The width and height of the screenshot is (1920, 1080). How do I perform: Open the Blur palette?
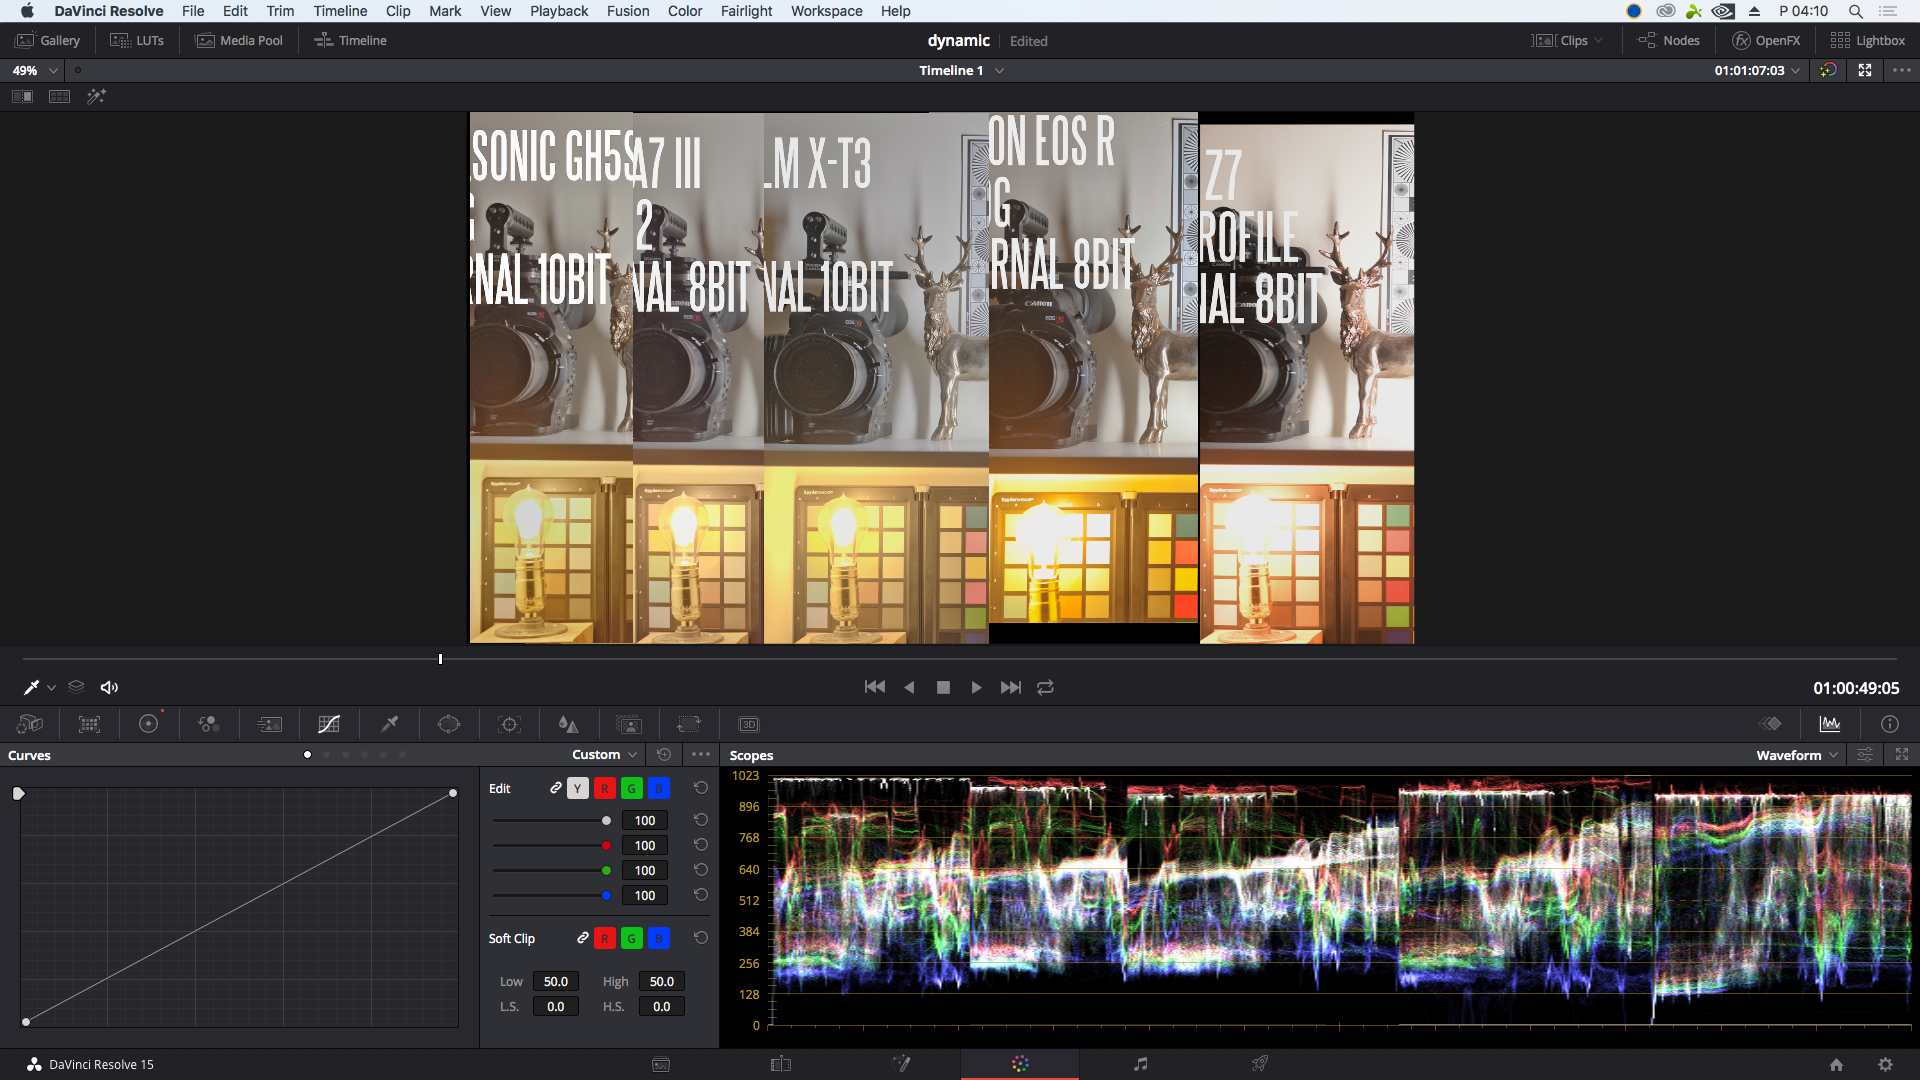coord(569,724)
